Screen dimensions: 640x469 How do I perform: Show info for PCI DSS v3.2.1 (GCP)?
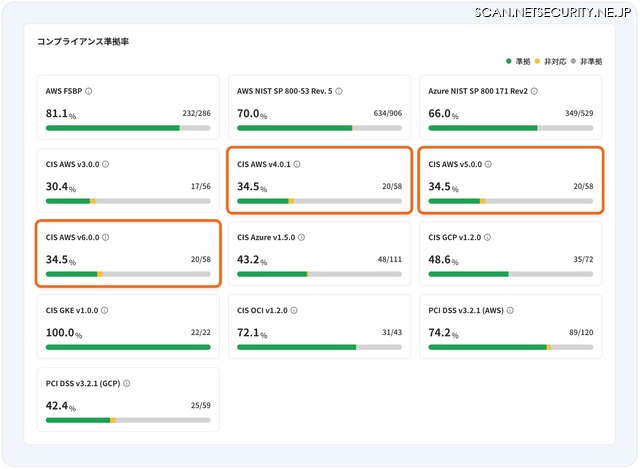127,384
